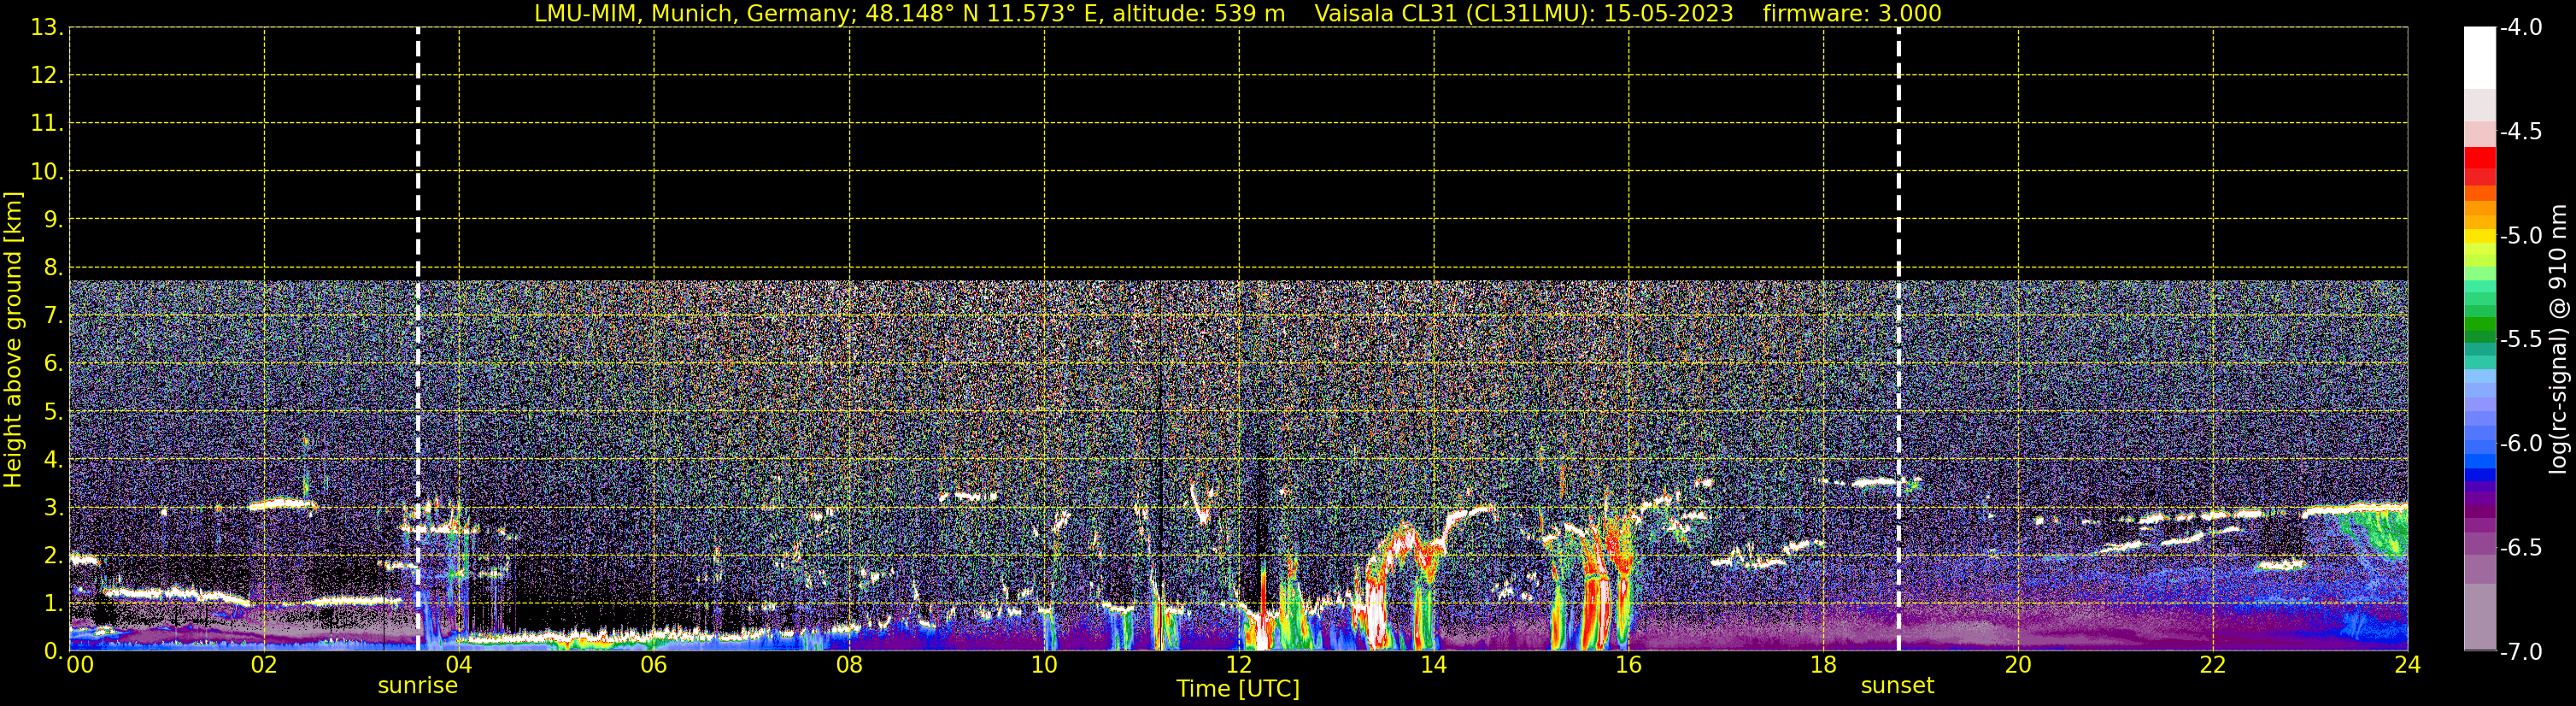Click the white segment of the colorbar

tap(2480, 58)
